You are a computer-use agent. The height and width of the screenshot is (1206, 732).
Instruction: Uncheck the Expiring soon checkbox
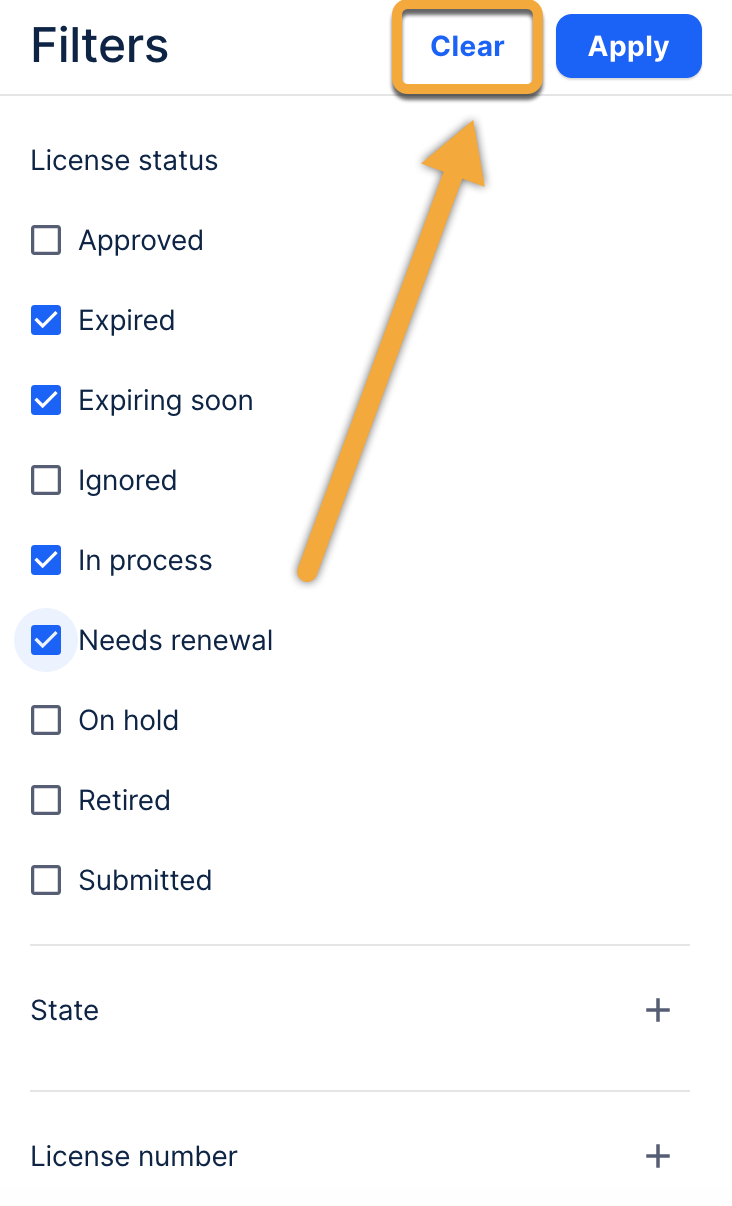click(46, 401)
